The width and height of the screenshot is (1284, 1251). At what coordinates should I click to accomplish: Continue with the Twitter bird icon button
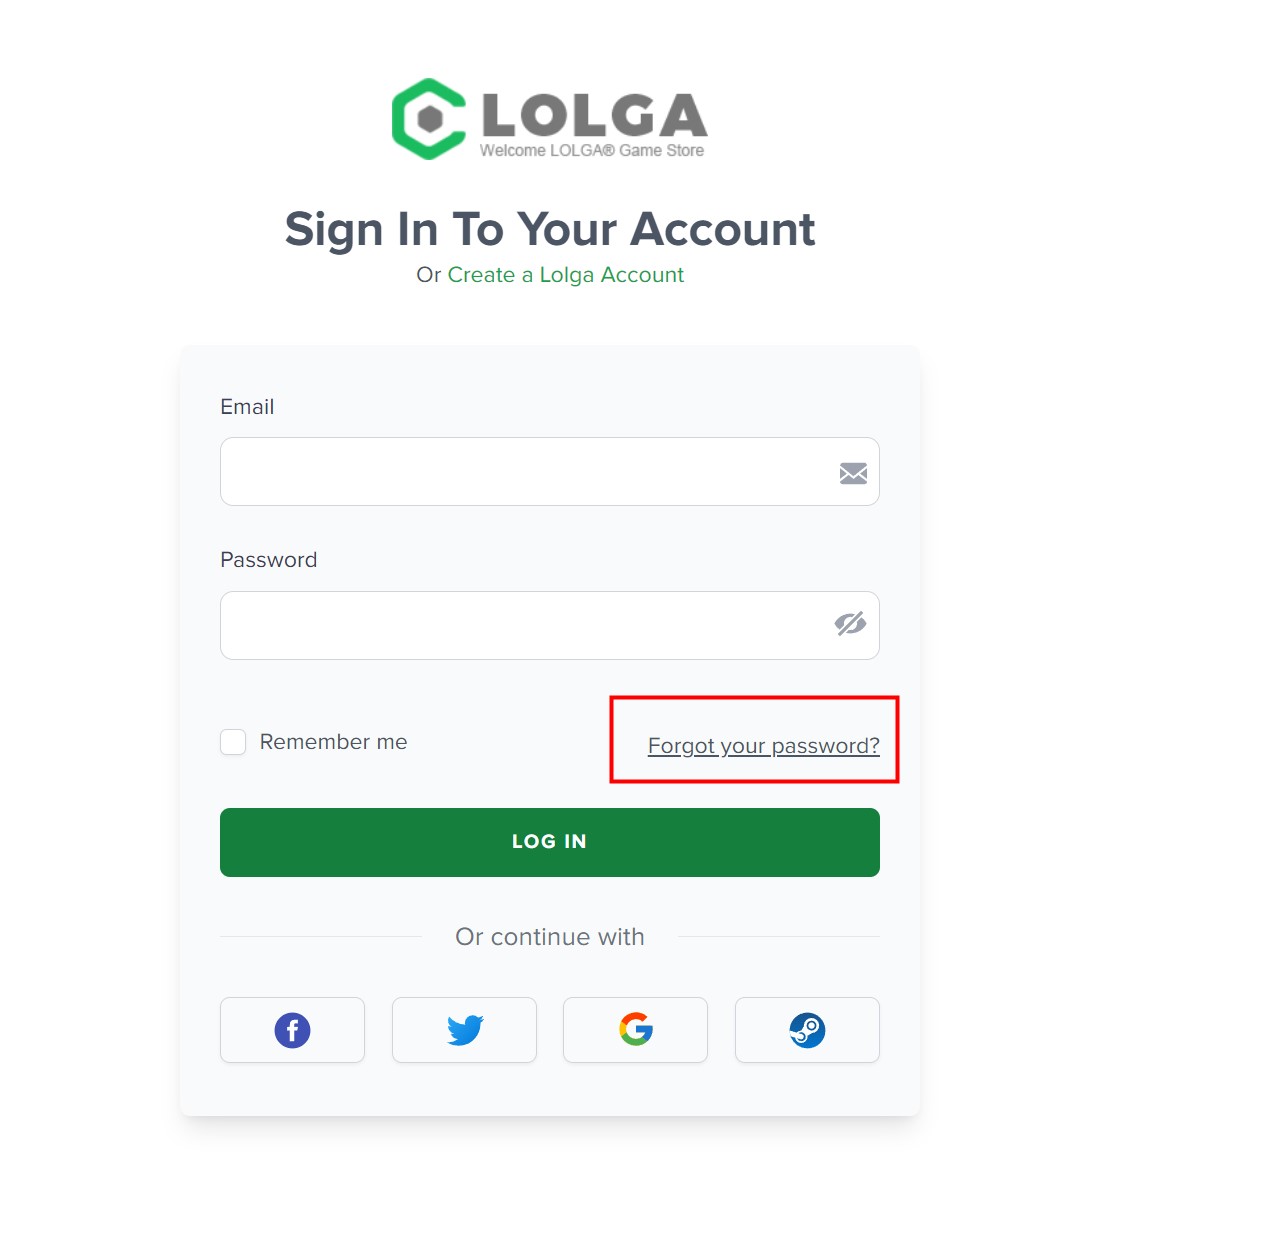464,1030
